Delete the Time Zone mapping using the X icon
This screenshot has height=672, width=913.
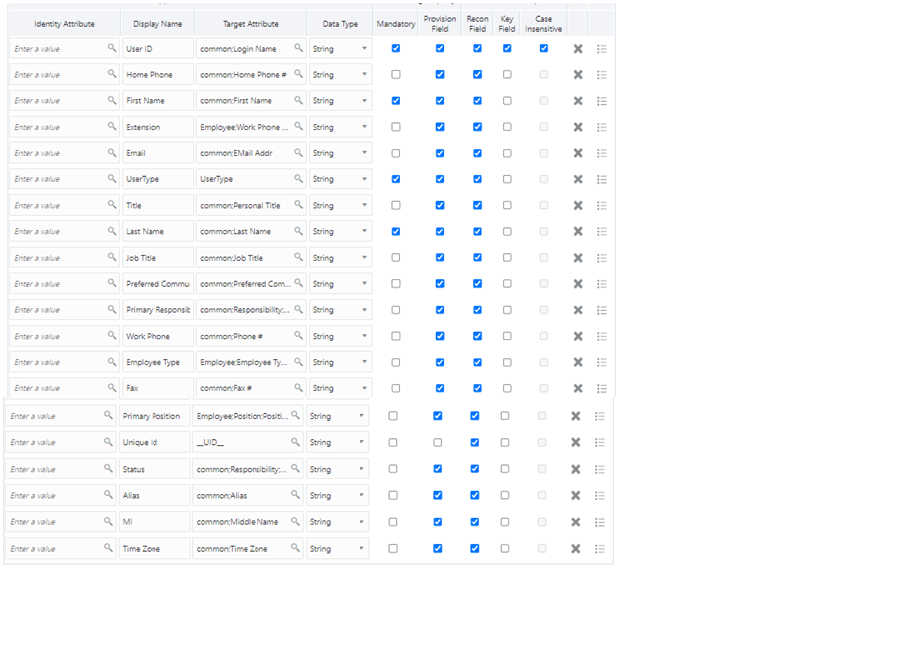pos(576,548)
